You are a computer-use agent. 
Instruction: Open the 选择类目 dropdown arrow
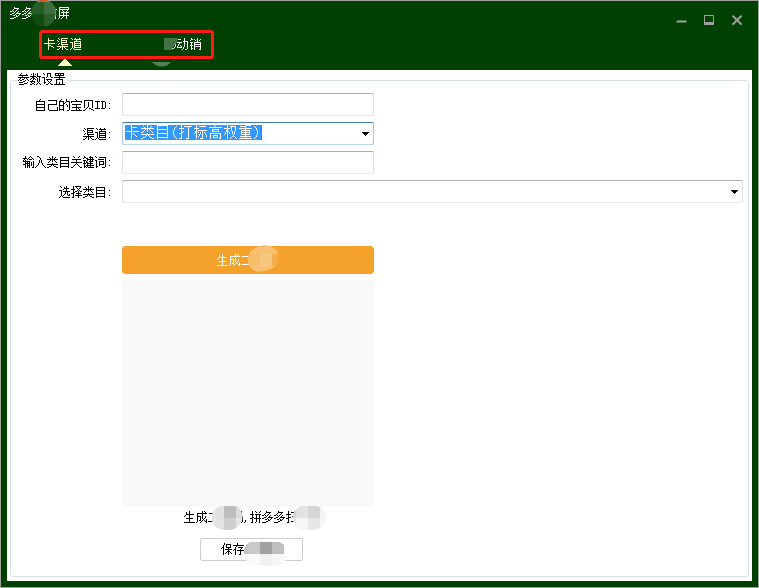735,191
